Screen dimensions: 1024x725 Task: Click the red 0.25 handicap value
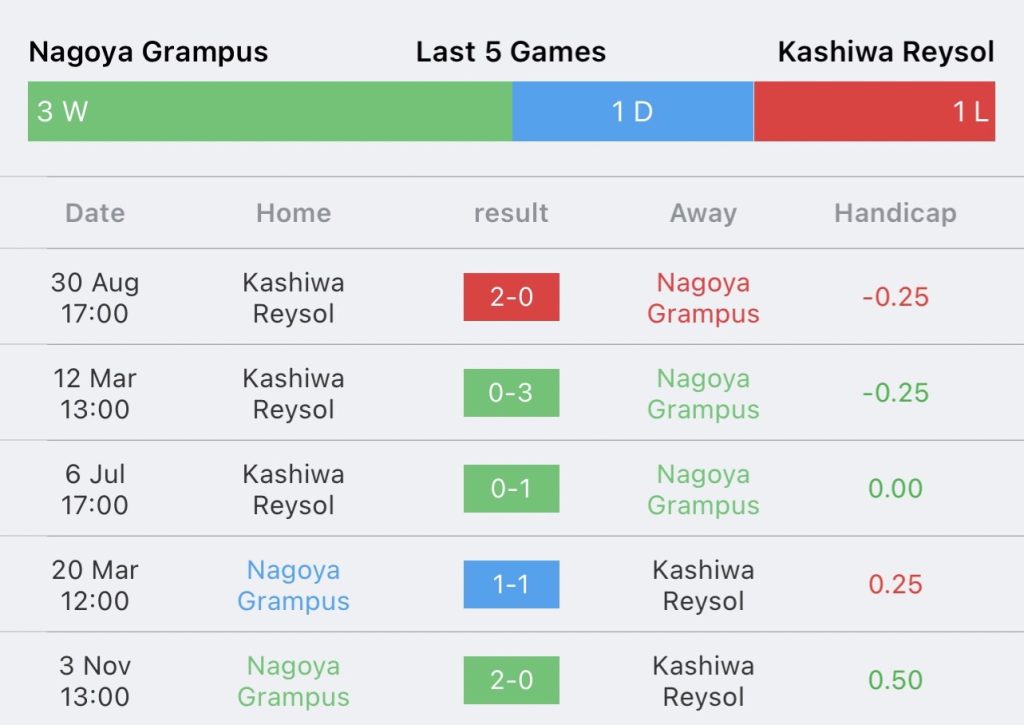tap(895, 584)
